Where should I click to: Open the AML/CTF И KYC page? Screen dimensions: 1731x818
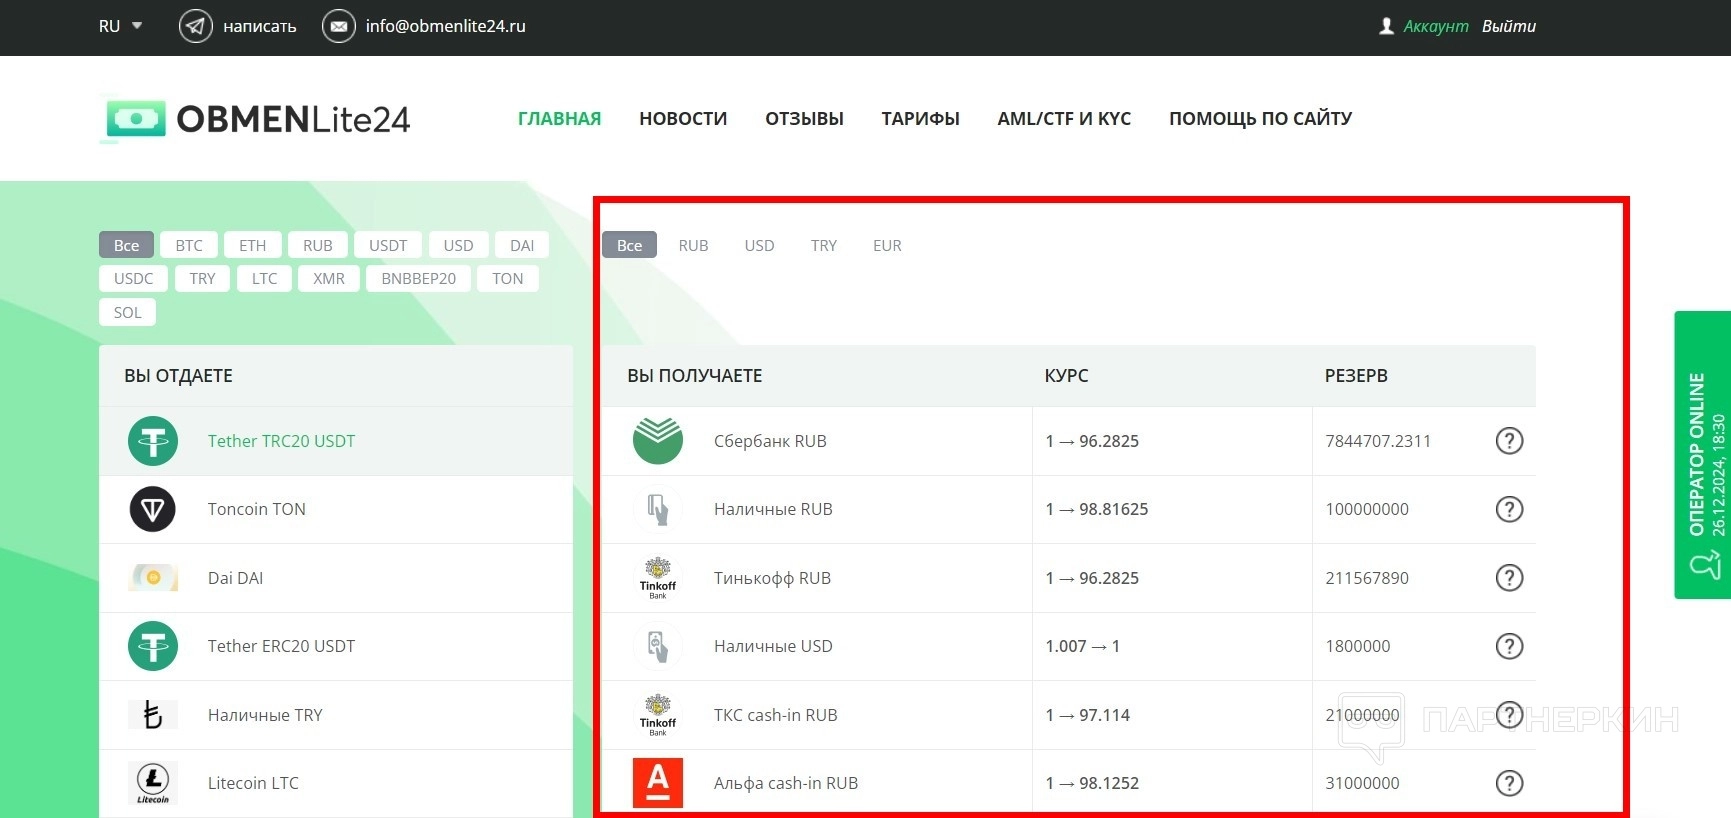(x=1064, y=119)
